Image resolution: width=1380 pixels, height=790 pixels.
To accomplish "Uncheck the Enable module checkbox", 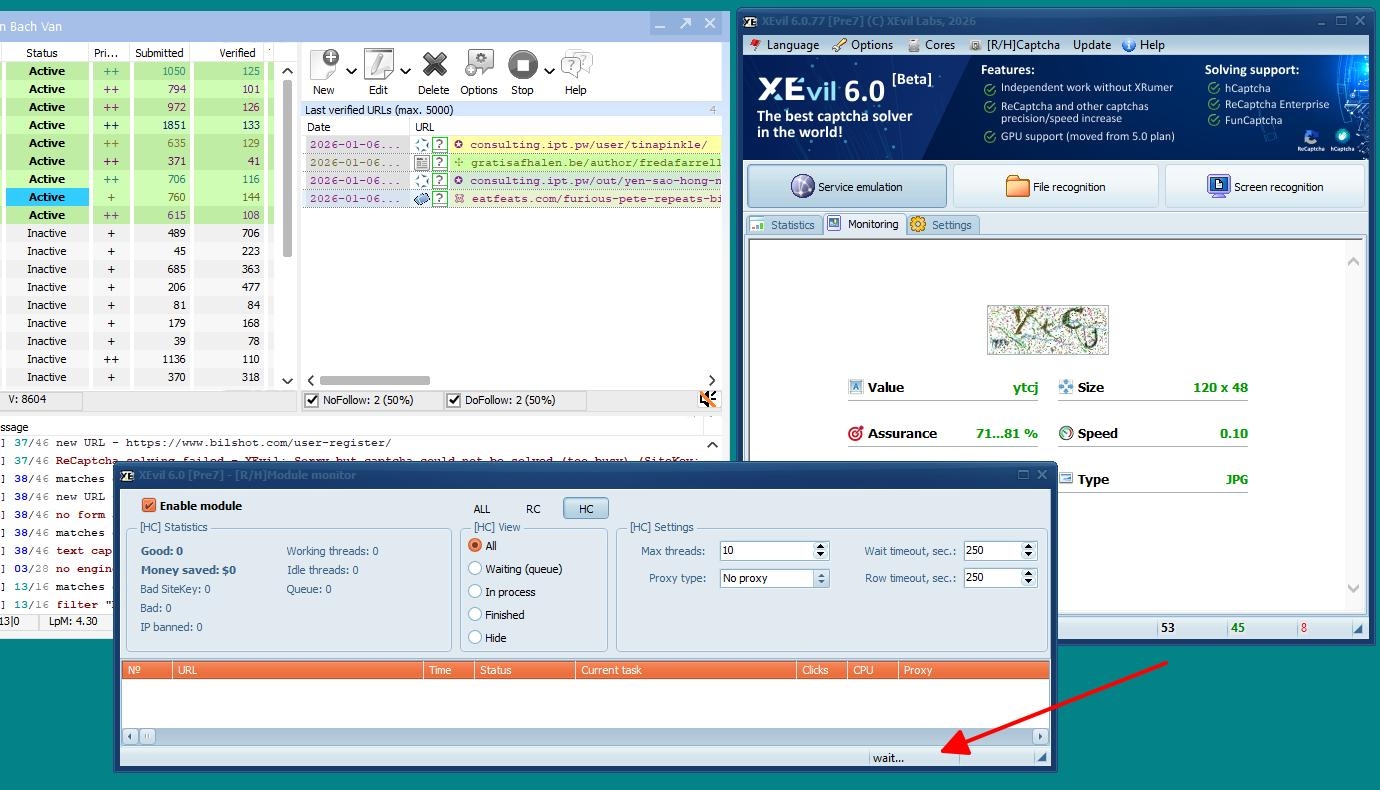I will tap(149, 506).
